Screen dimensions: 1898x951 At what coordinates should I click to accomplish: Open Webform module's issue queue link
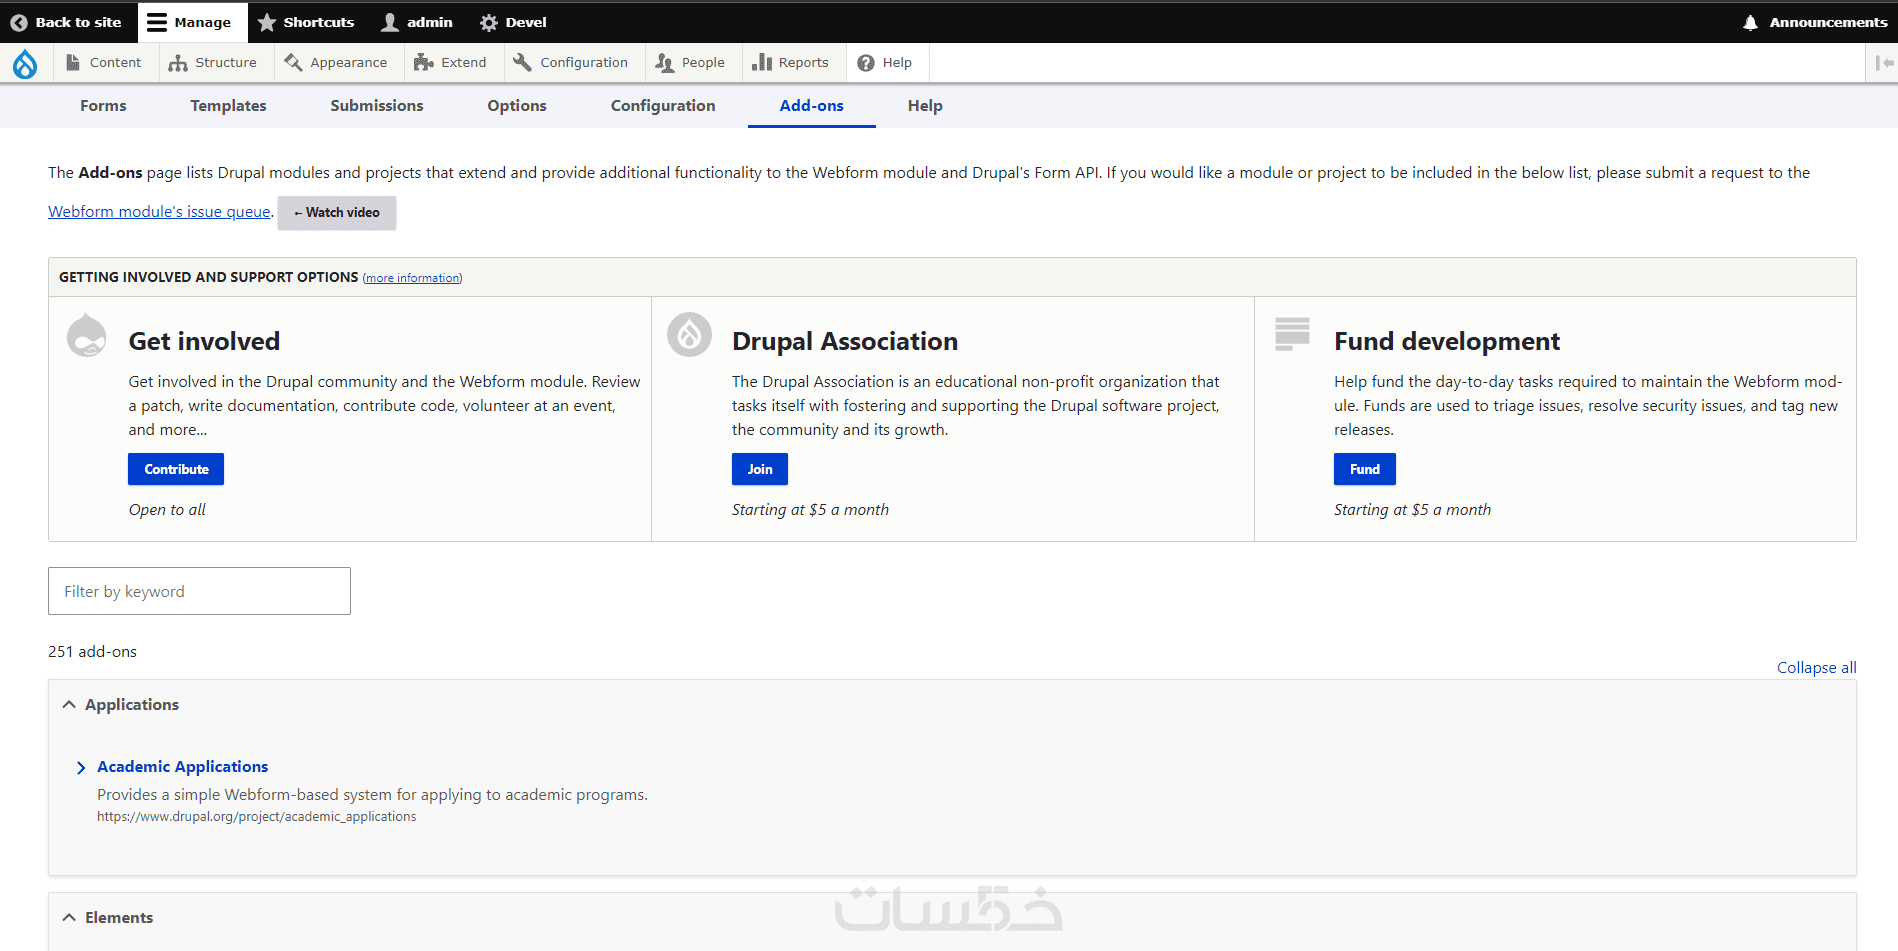pos(159,212)
